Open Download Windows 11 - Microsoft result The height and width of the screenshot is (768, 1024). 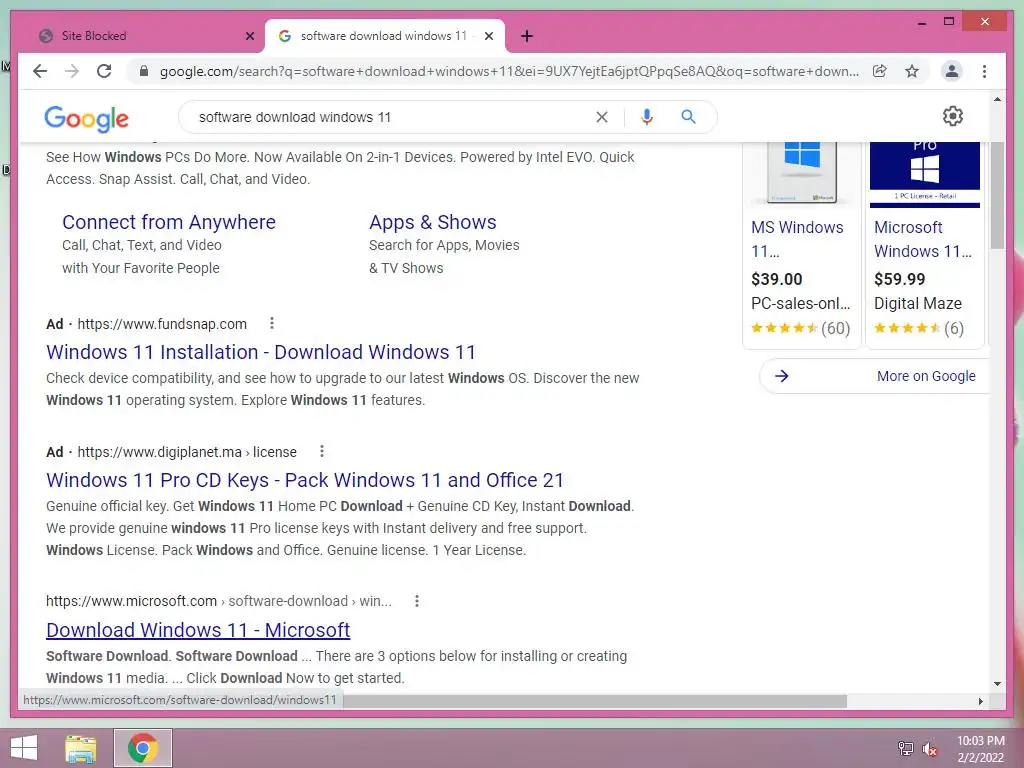(198, 630)
